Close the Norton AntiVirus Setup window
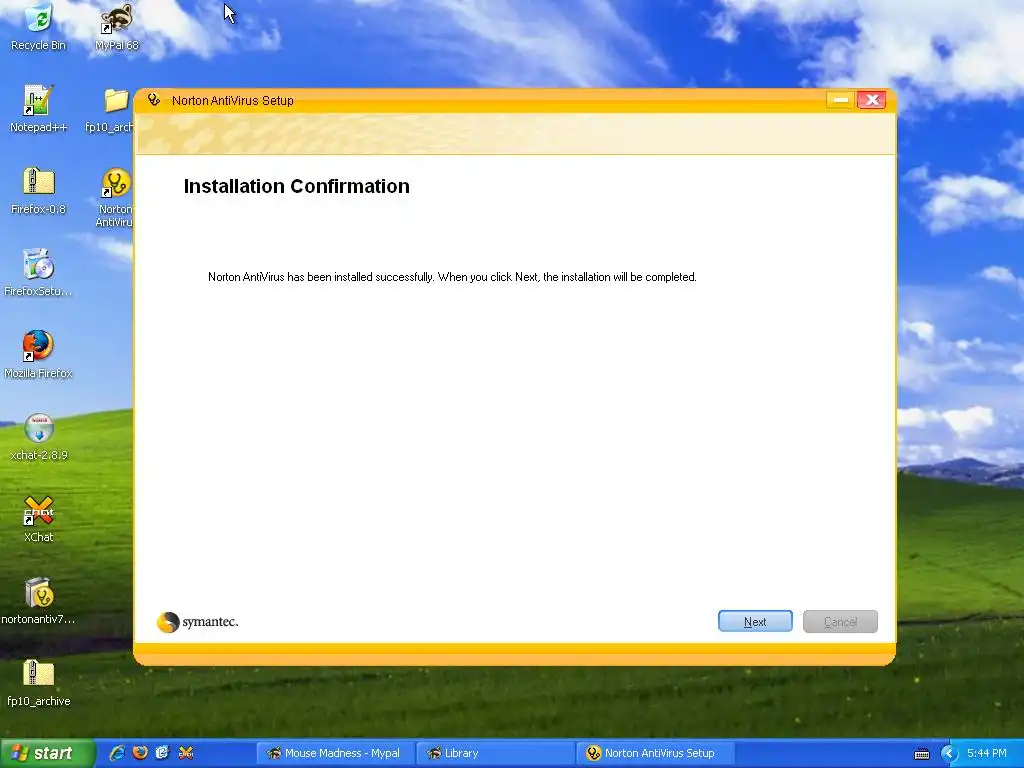 click(x=871, y=100)
